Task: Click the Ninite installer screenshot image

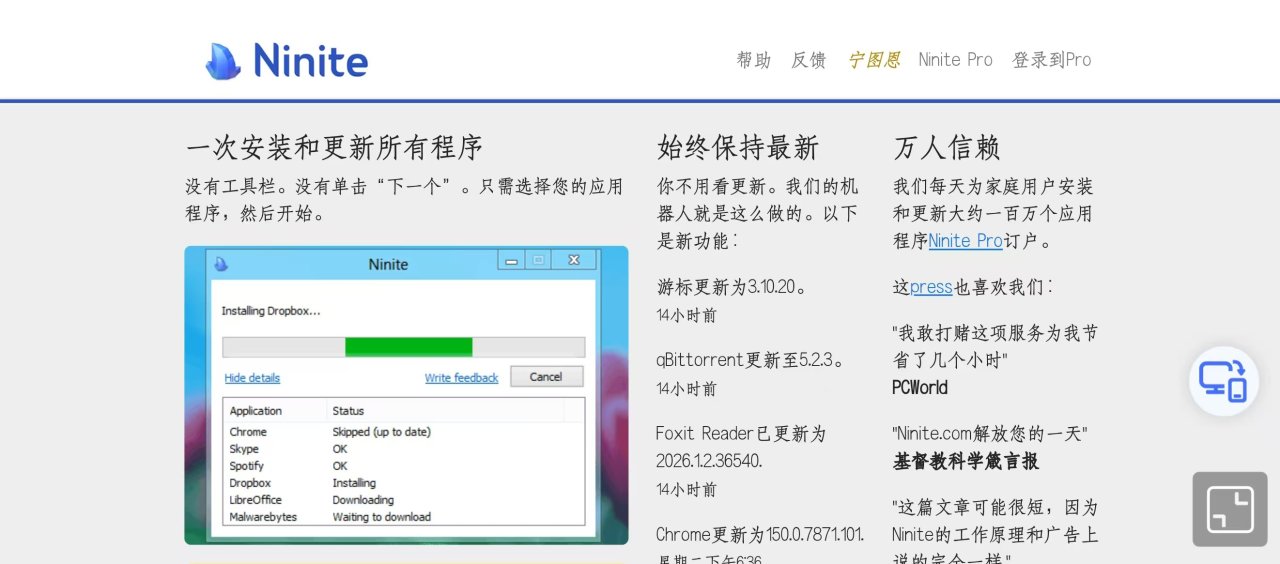Action: click(x=406, y=395)
